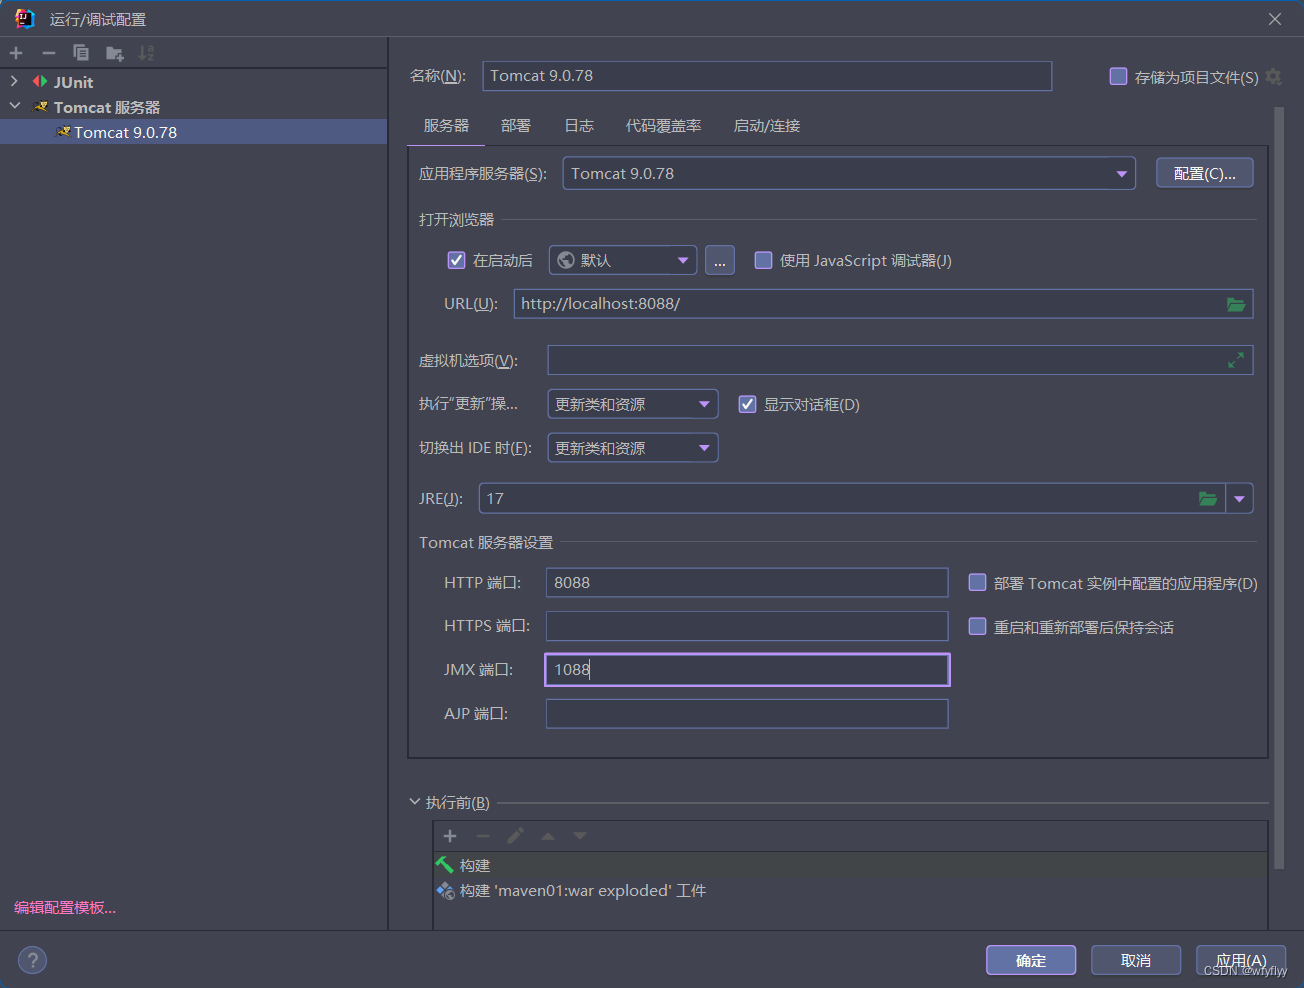
Task: Enable 重启和重新部署后保持会话 checkbox
Action: coord(977,626)
